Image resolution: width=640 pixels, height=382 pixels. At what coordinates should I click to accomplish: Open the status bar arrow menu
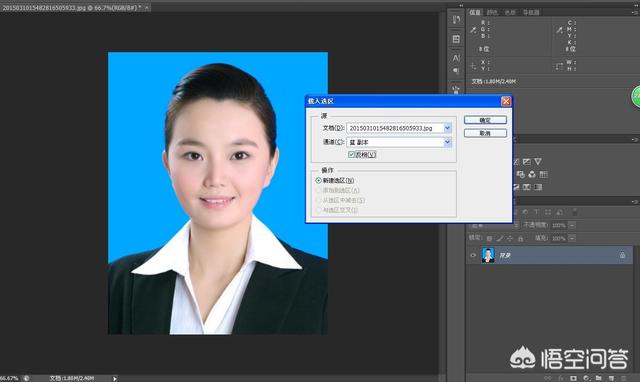tap(115, 378)
